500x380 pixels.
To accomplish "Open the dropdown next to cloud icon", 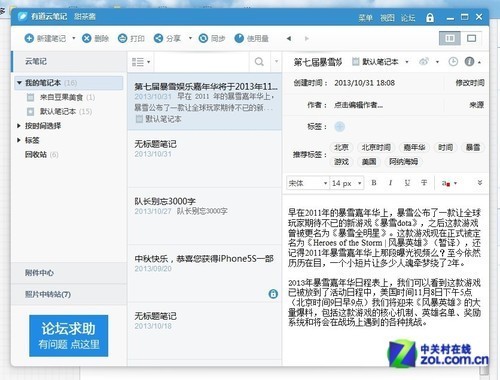I will (x=437, y=62).
